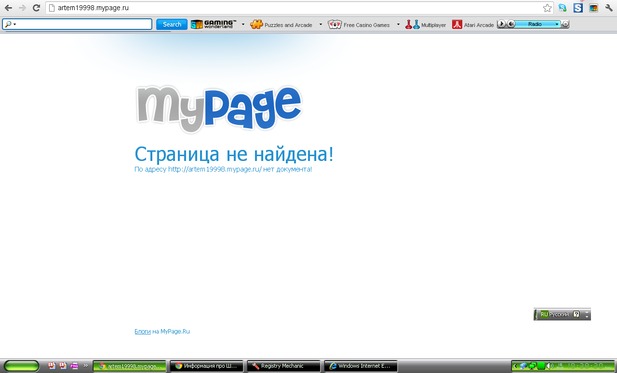Open the Radio station dropdown
Image resolution: width=617 pixels, height=373 pixels.
point(538,24)
